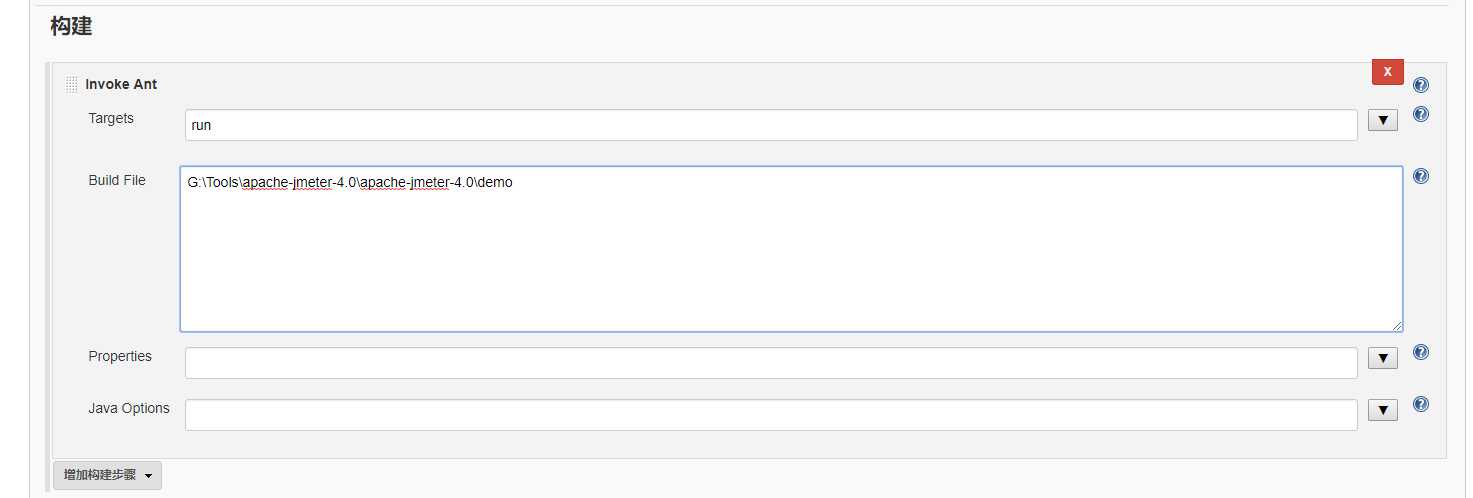Focus the Properties input field

771,363
